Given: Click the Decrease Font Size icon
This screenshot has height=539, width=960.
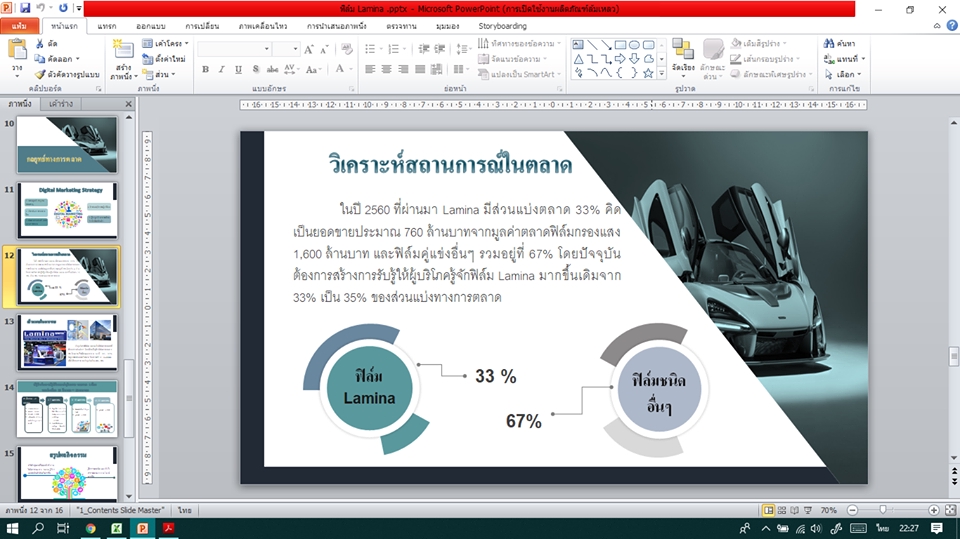Looking at the screenshot, I should [x=324, y=49].
